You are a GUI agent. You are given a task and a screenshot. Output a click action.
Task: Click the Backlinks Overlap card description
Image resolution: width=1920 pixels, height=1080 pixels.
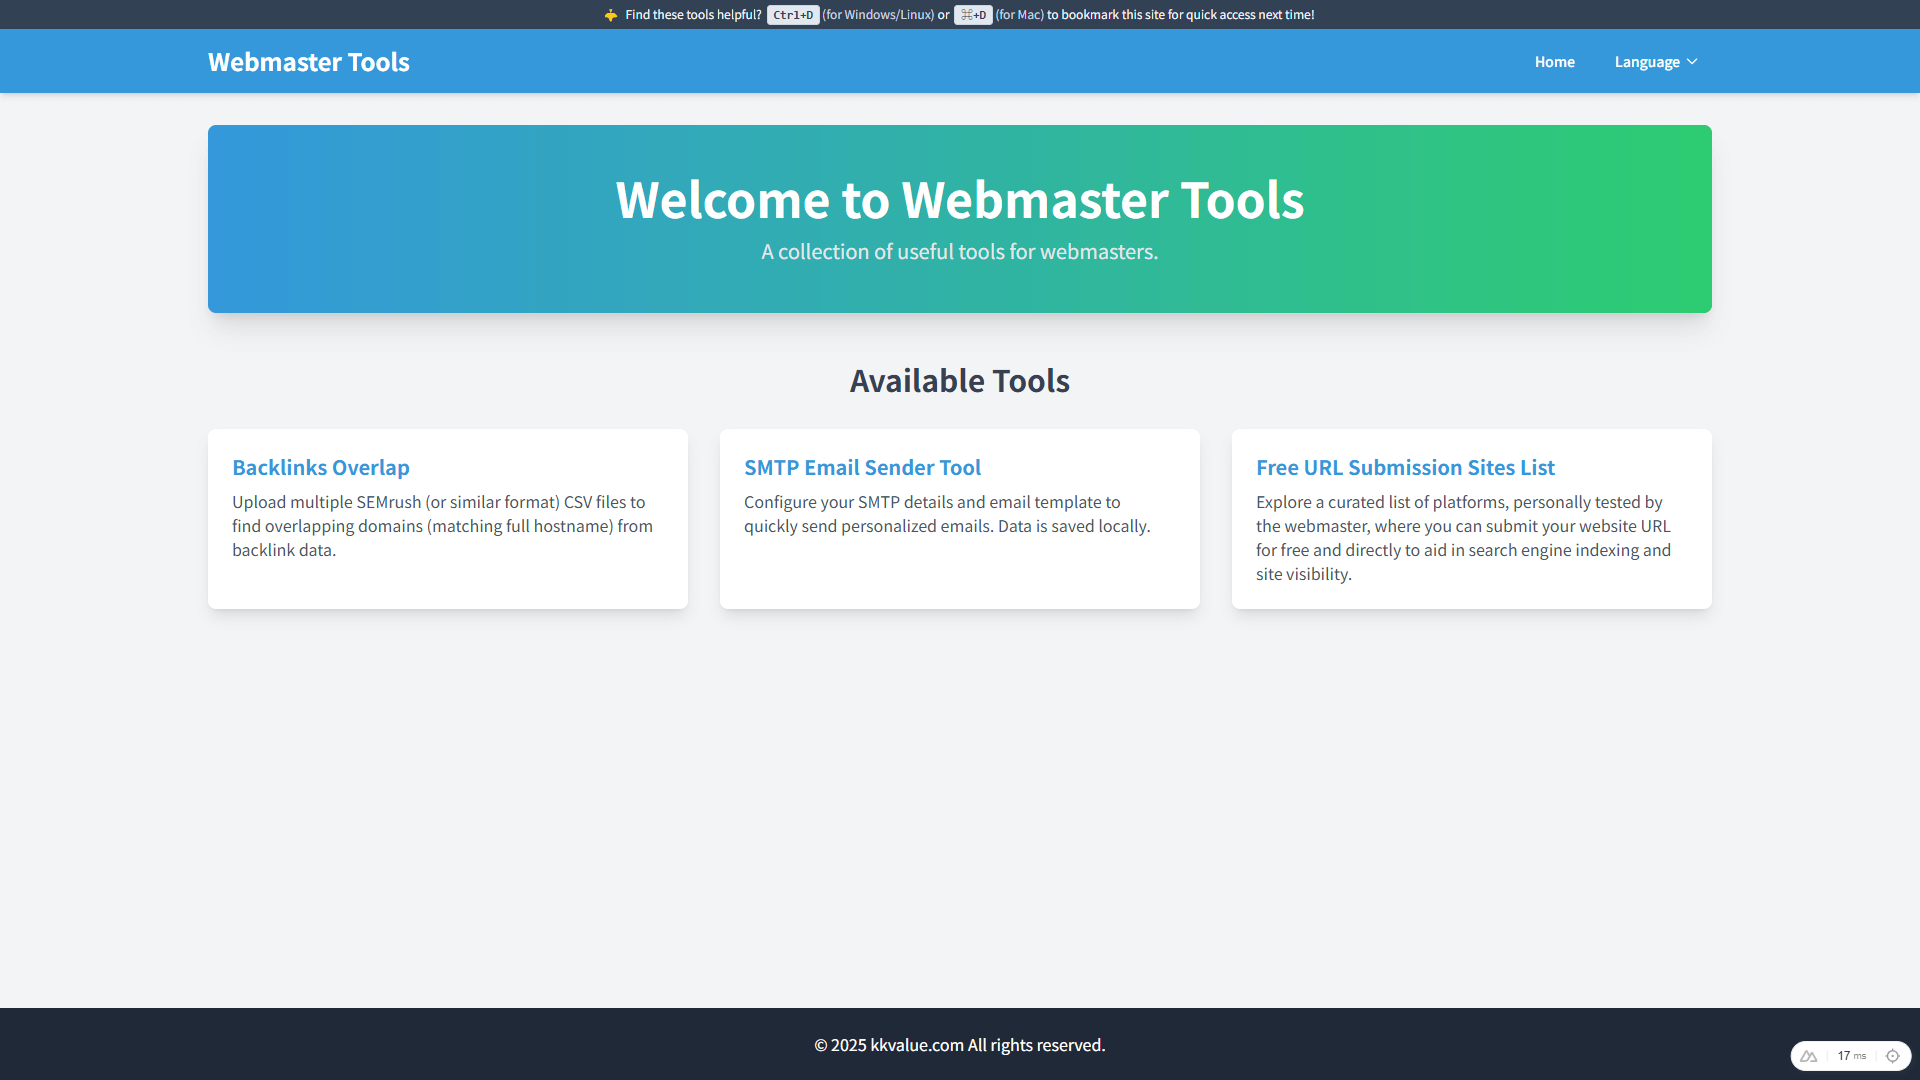coord(442,526)
